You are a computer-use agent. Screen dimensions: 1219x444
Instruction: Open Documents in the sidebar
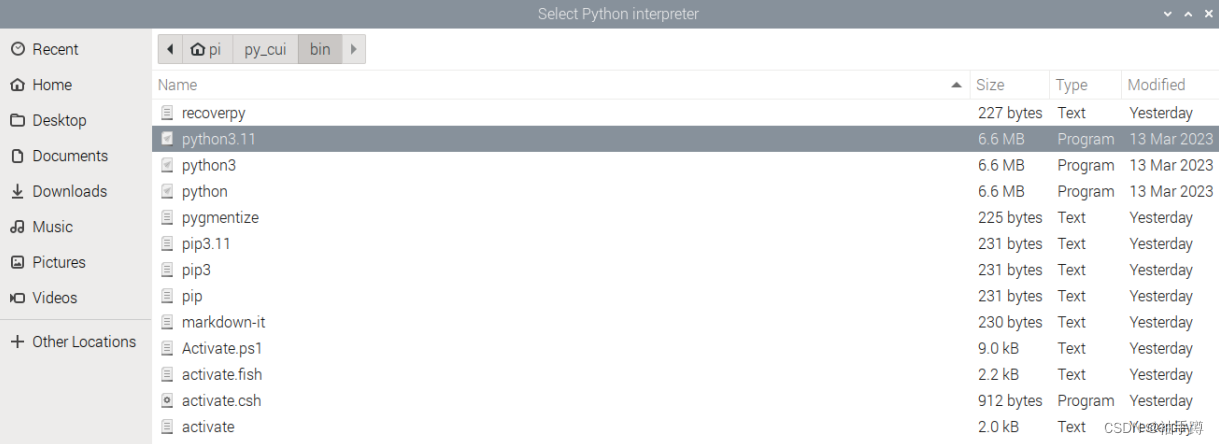(x=69, y=156)
